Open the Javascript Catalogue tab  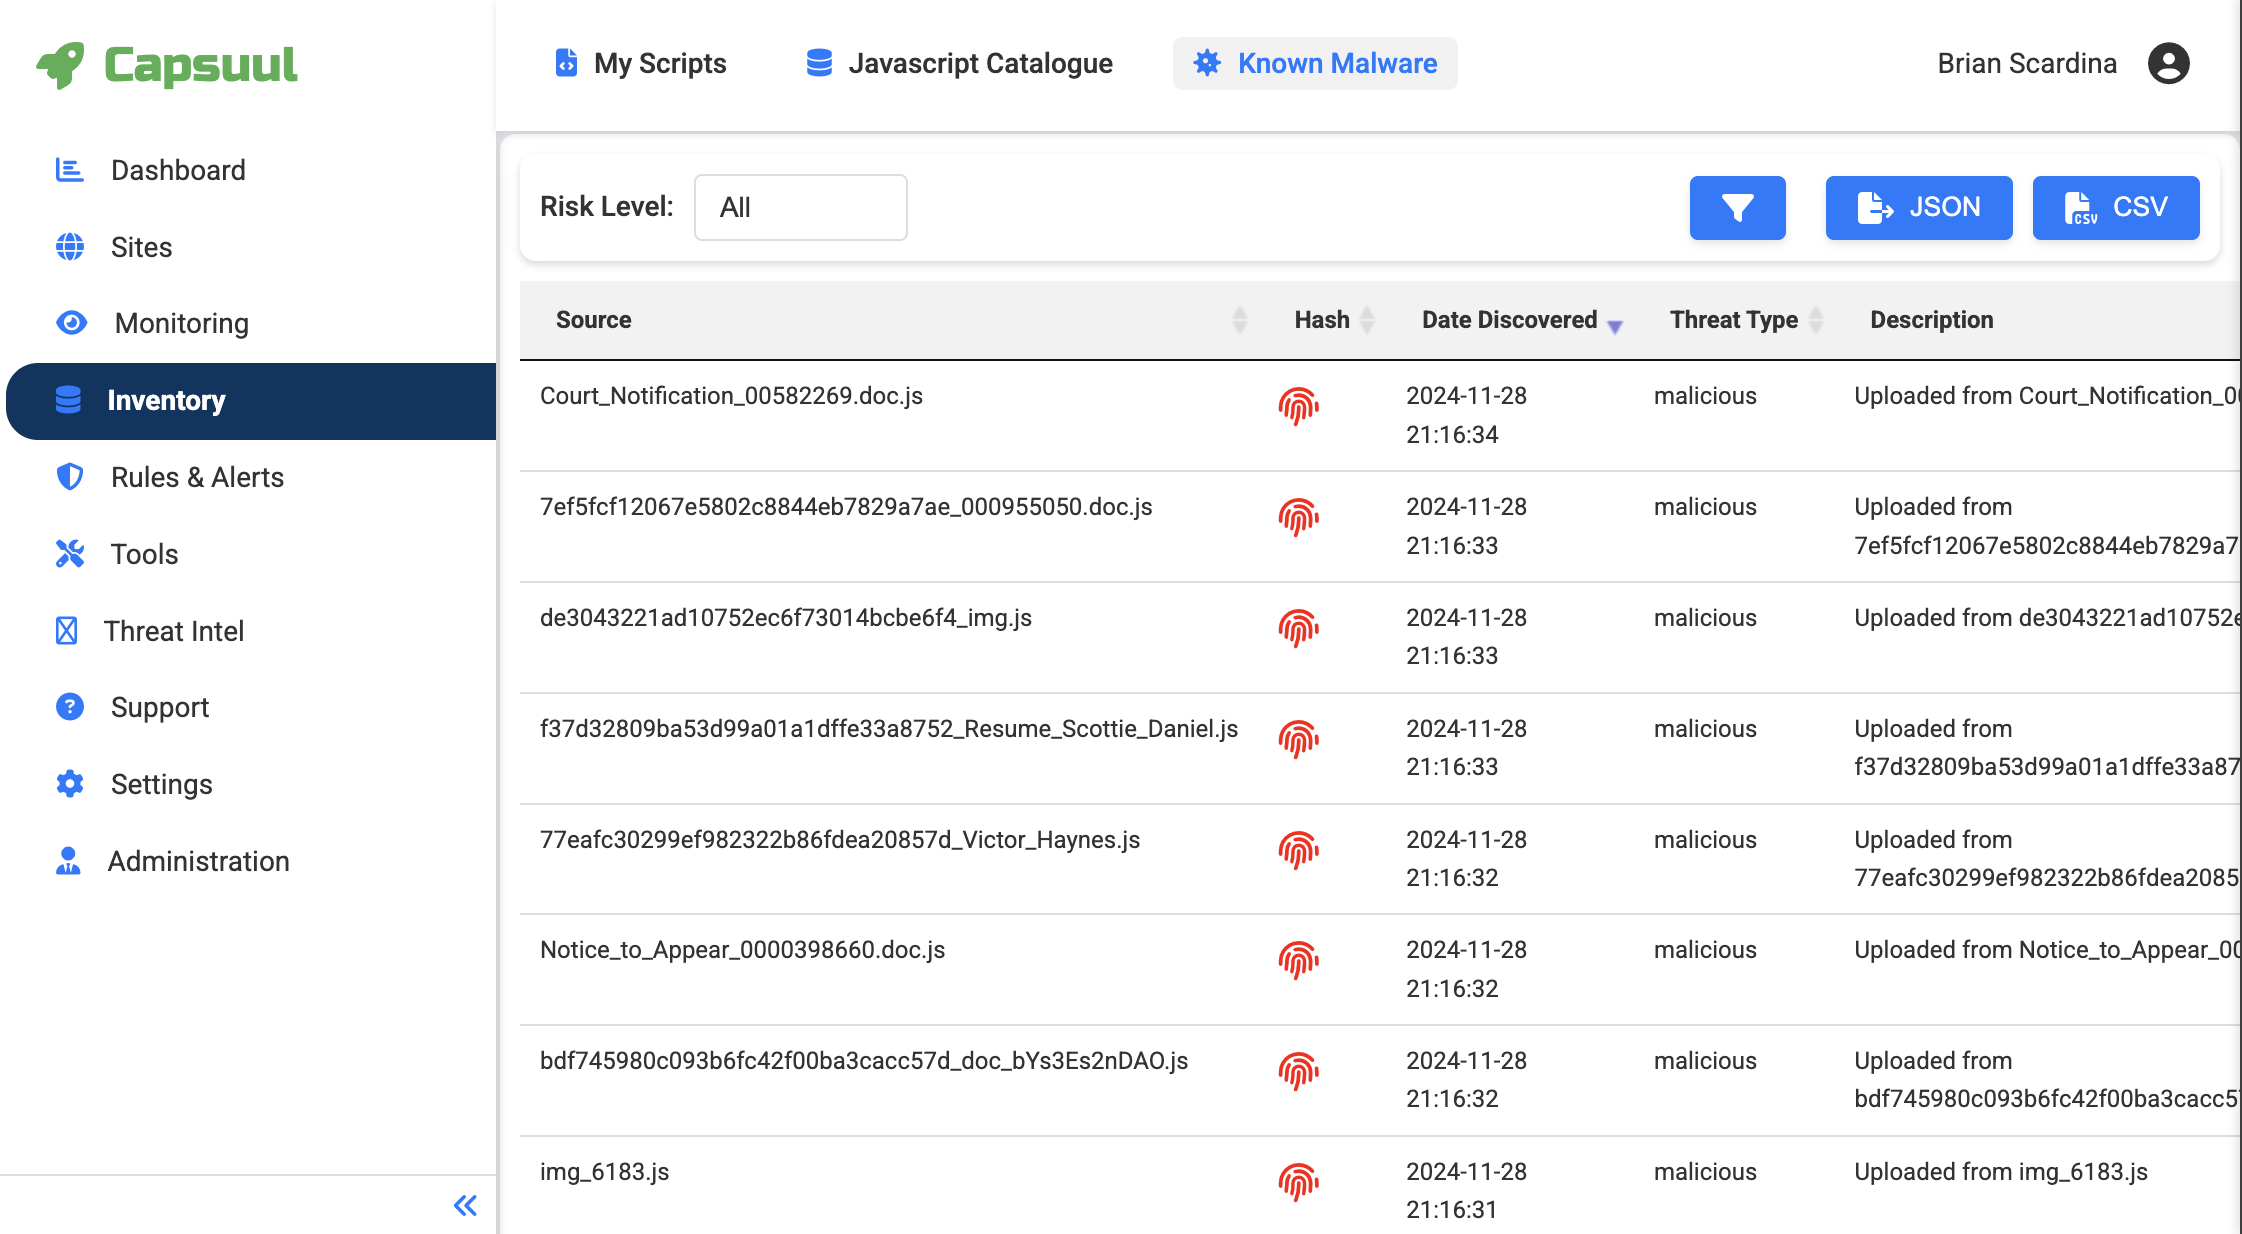(957, 63)
